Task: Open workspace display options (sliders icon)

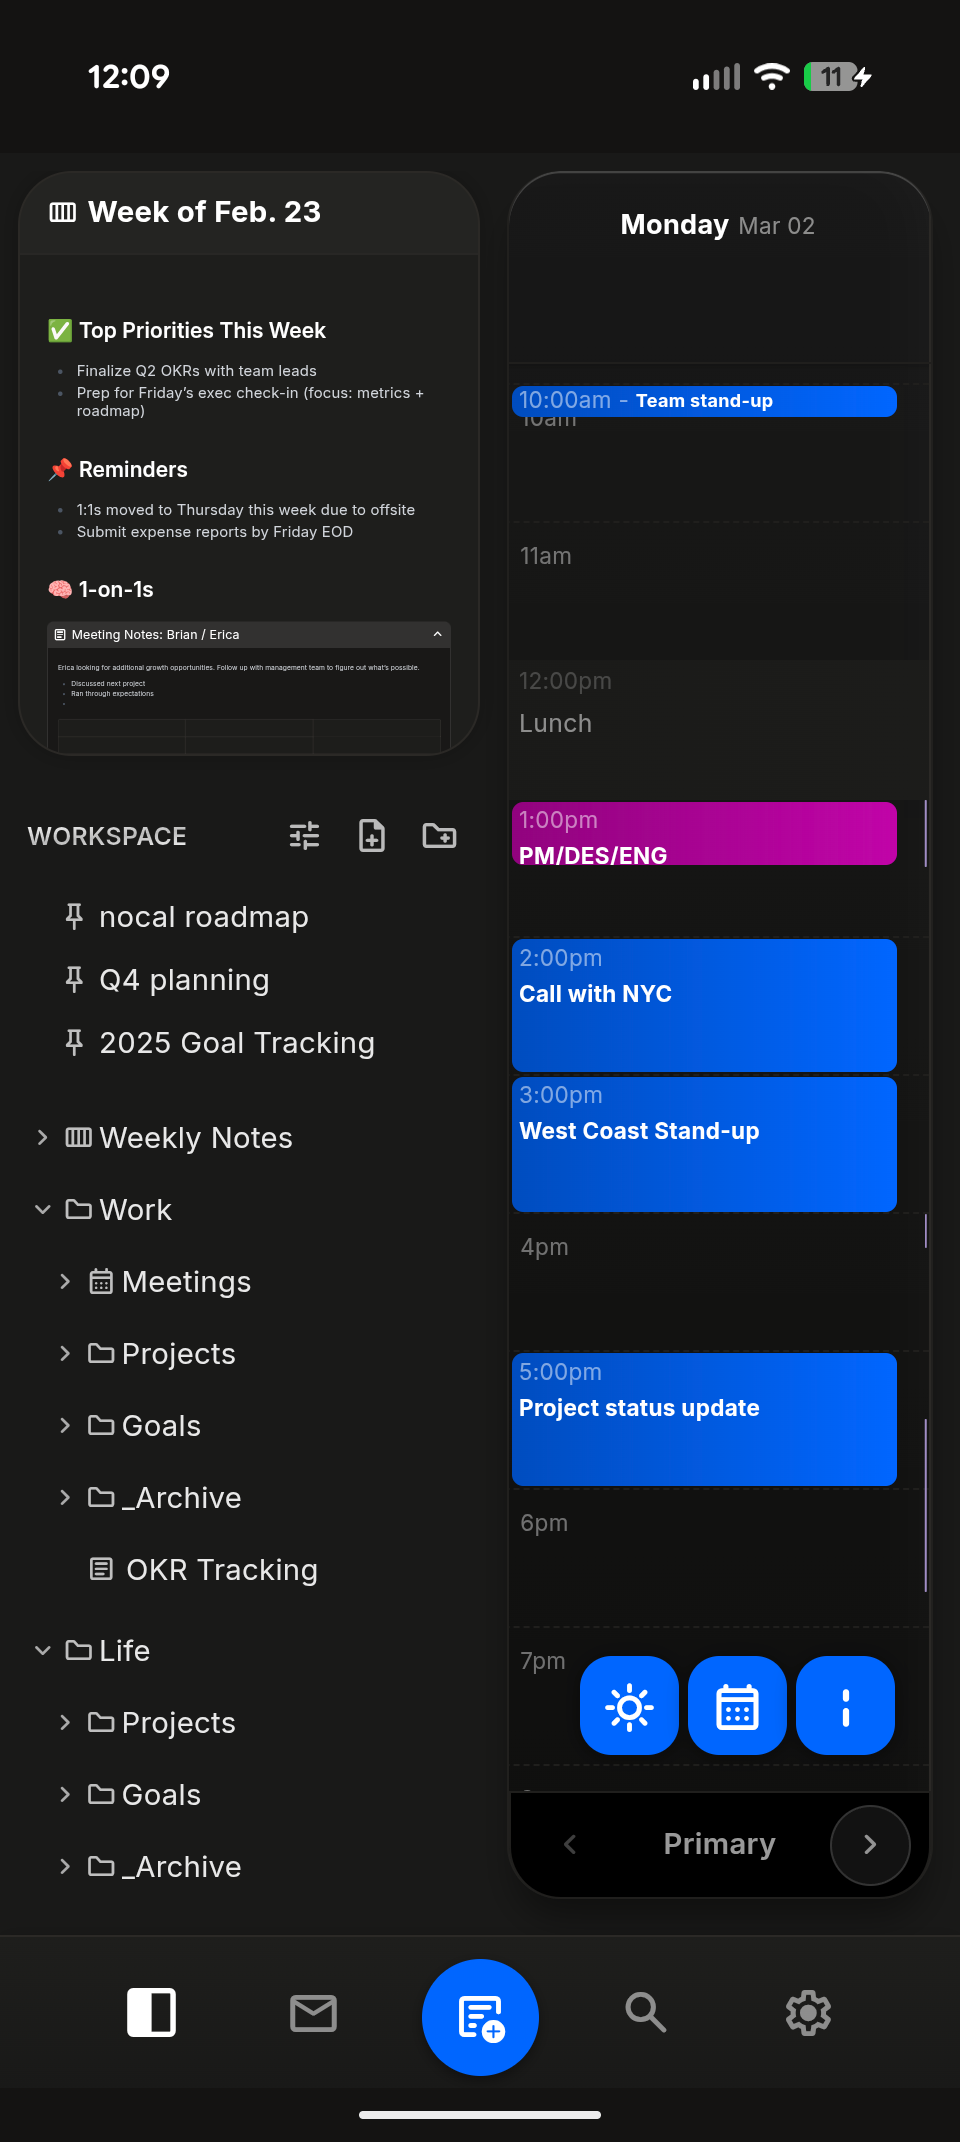Action: [303, 836]
